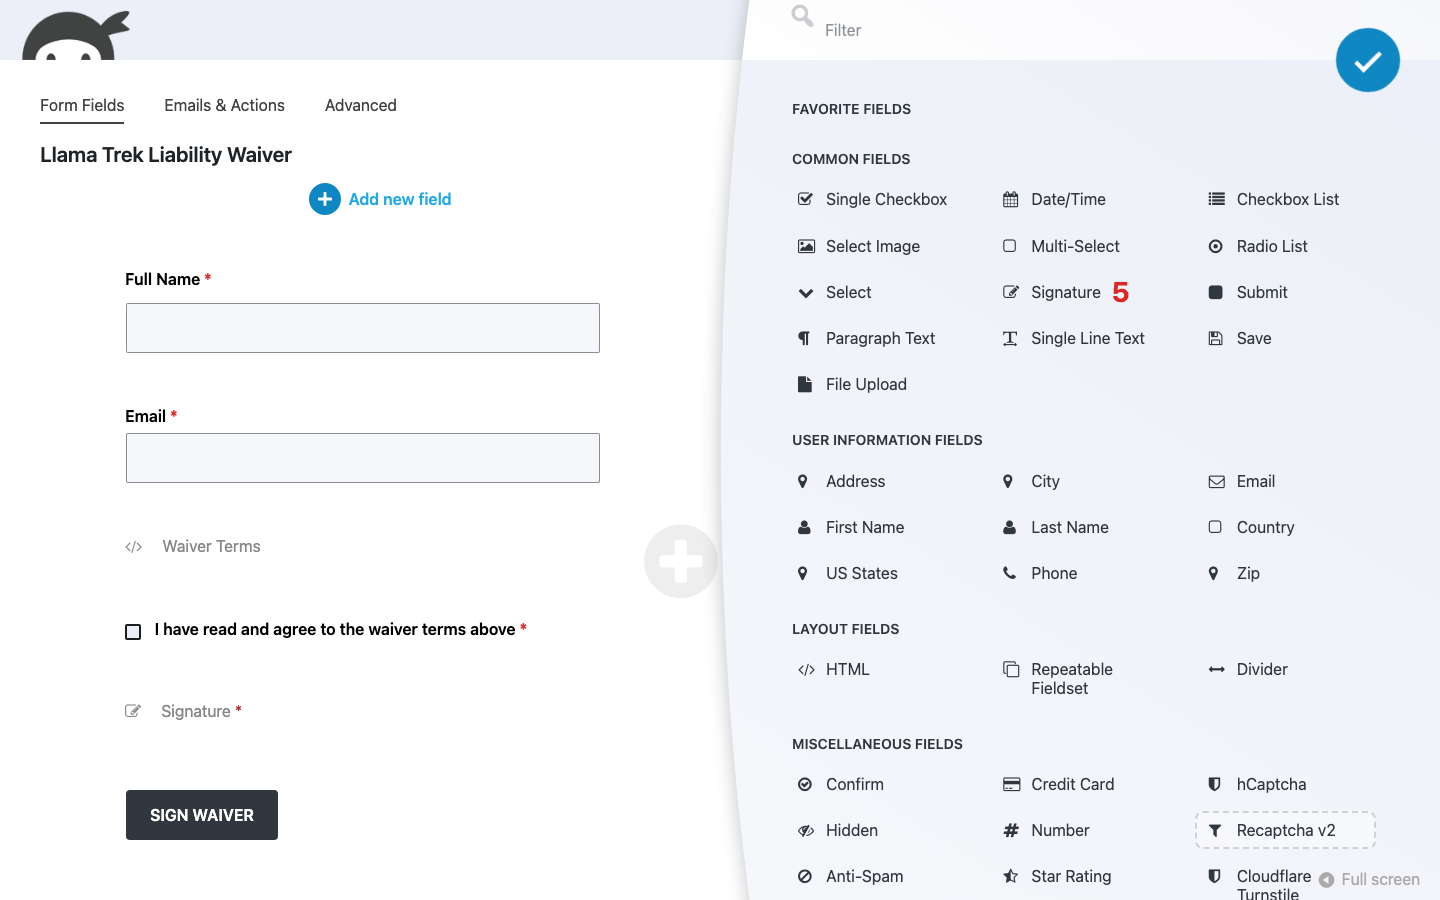Click the Add new field link

[x=380, y=199]
